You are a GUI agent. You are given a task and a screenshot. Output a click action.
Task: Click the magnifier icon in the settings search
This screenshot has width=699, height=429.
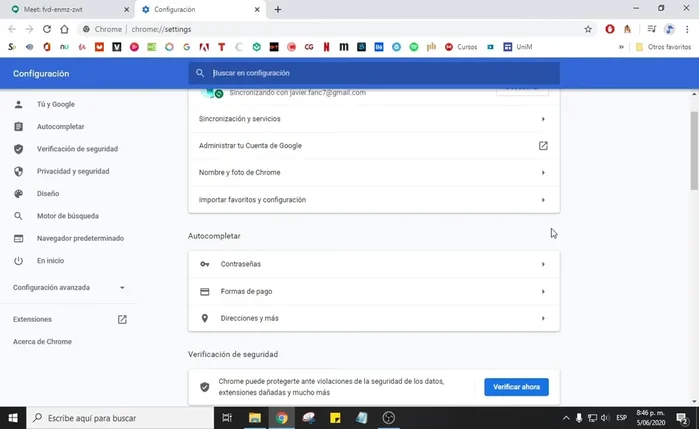click(x=200, y=73)
